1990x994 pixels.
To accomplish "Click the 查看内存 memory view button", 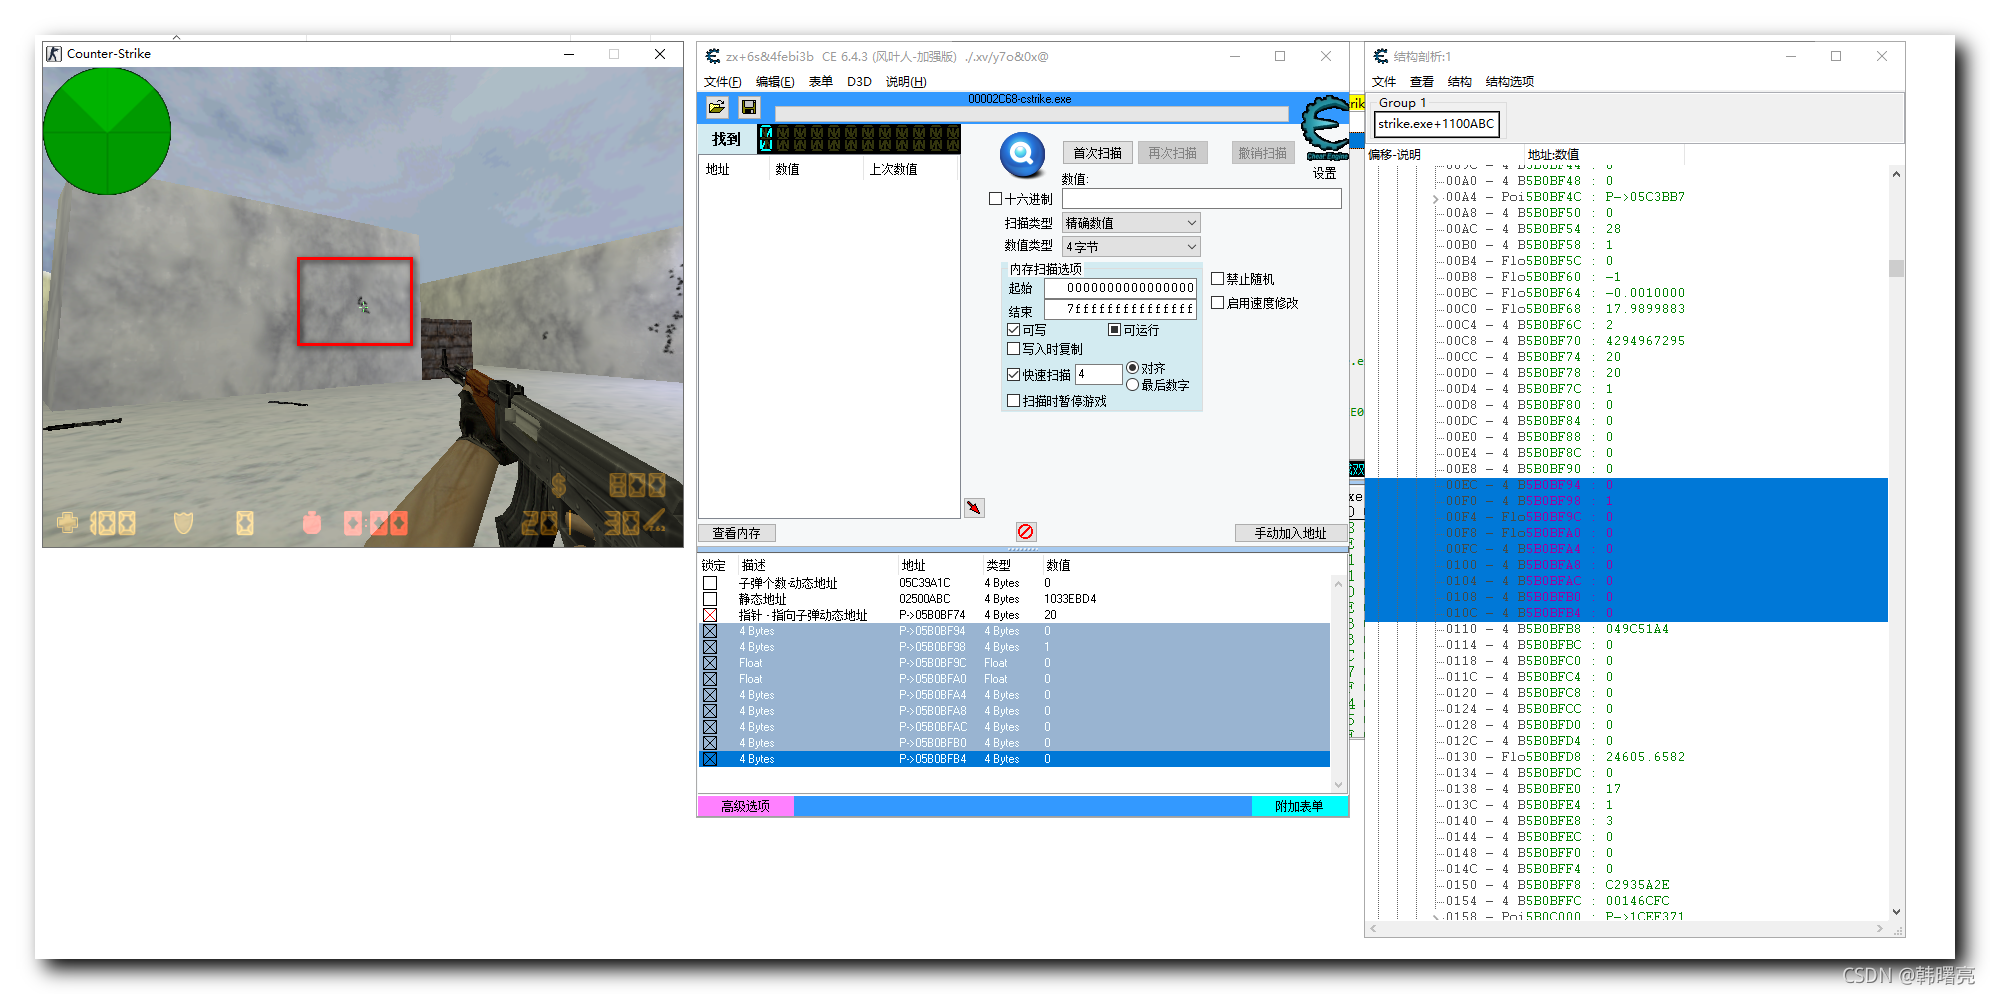I will pyautogui.click(x=736, y=533).
